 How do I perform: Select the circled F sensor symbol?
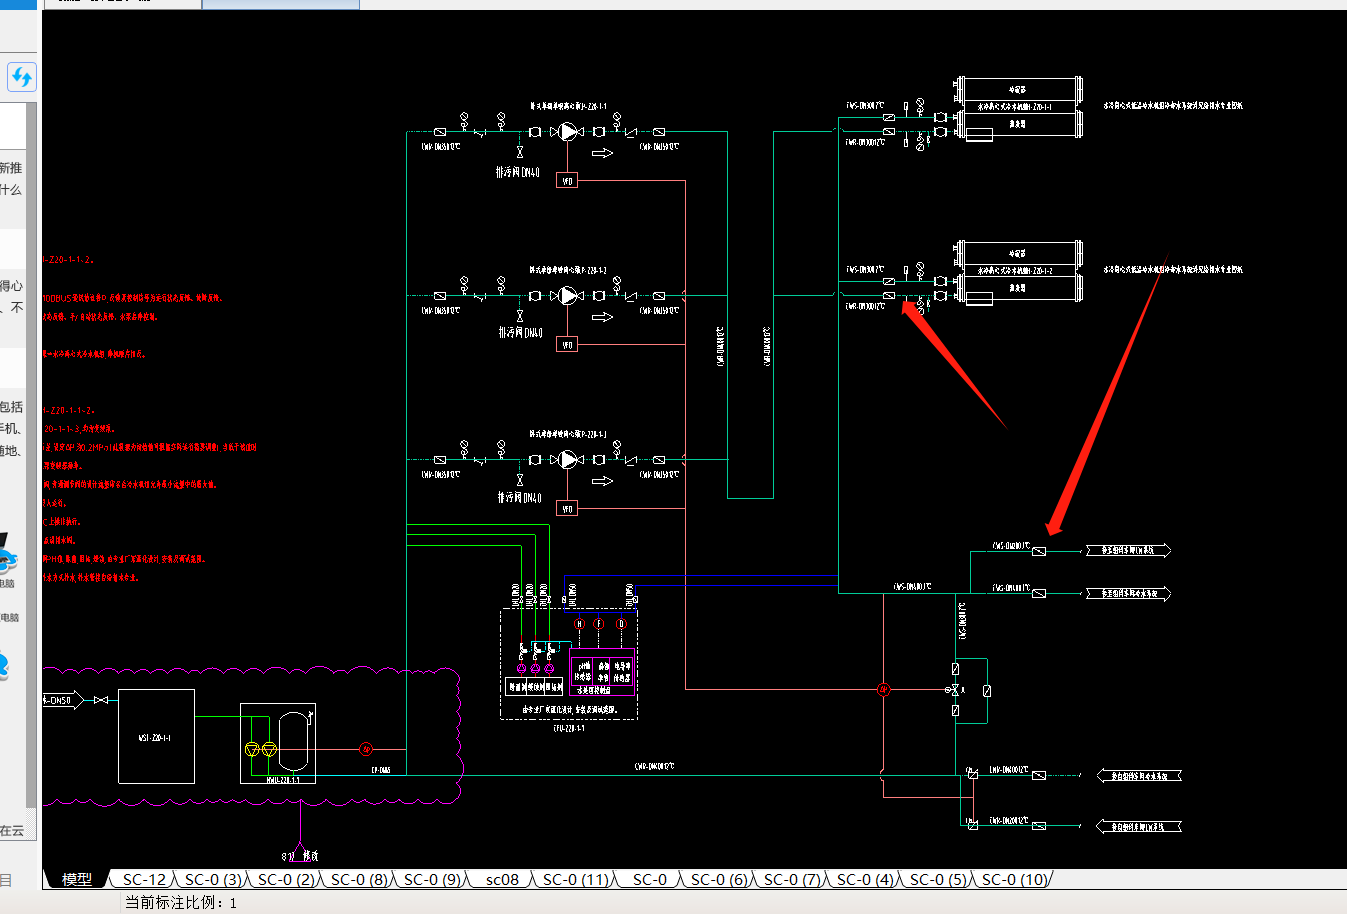click(599, 624)
